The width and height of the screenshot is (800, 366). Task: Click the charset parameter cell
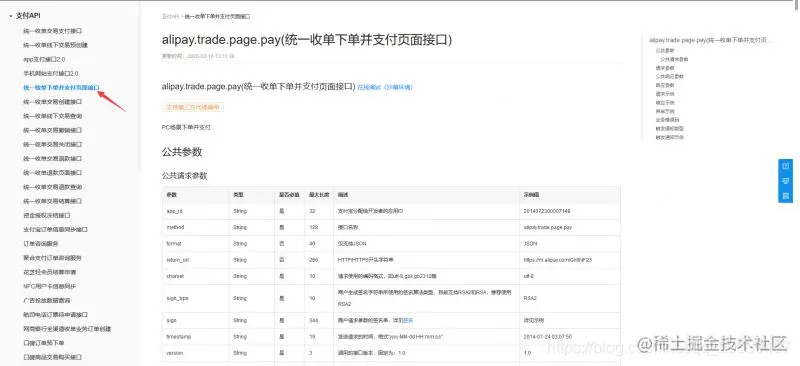pyautogui.click(x=196, y=276)
